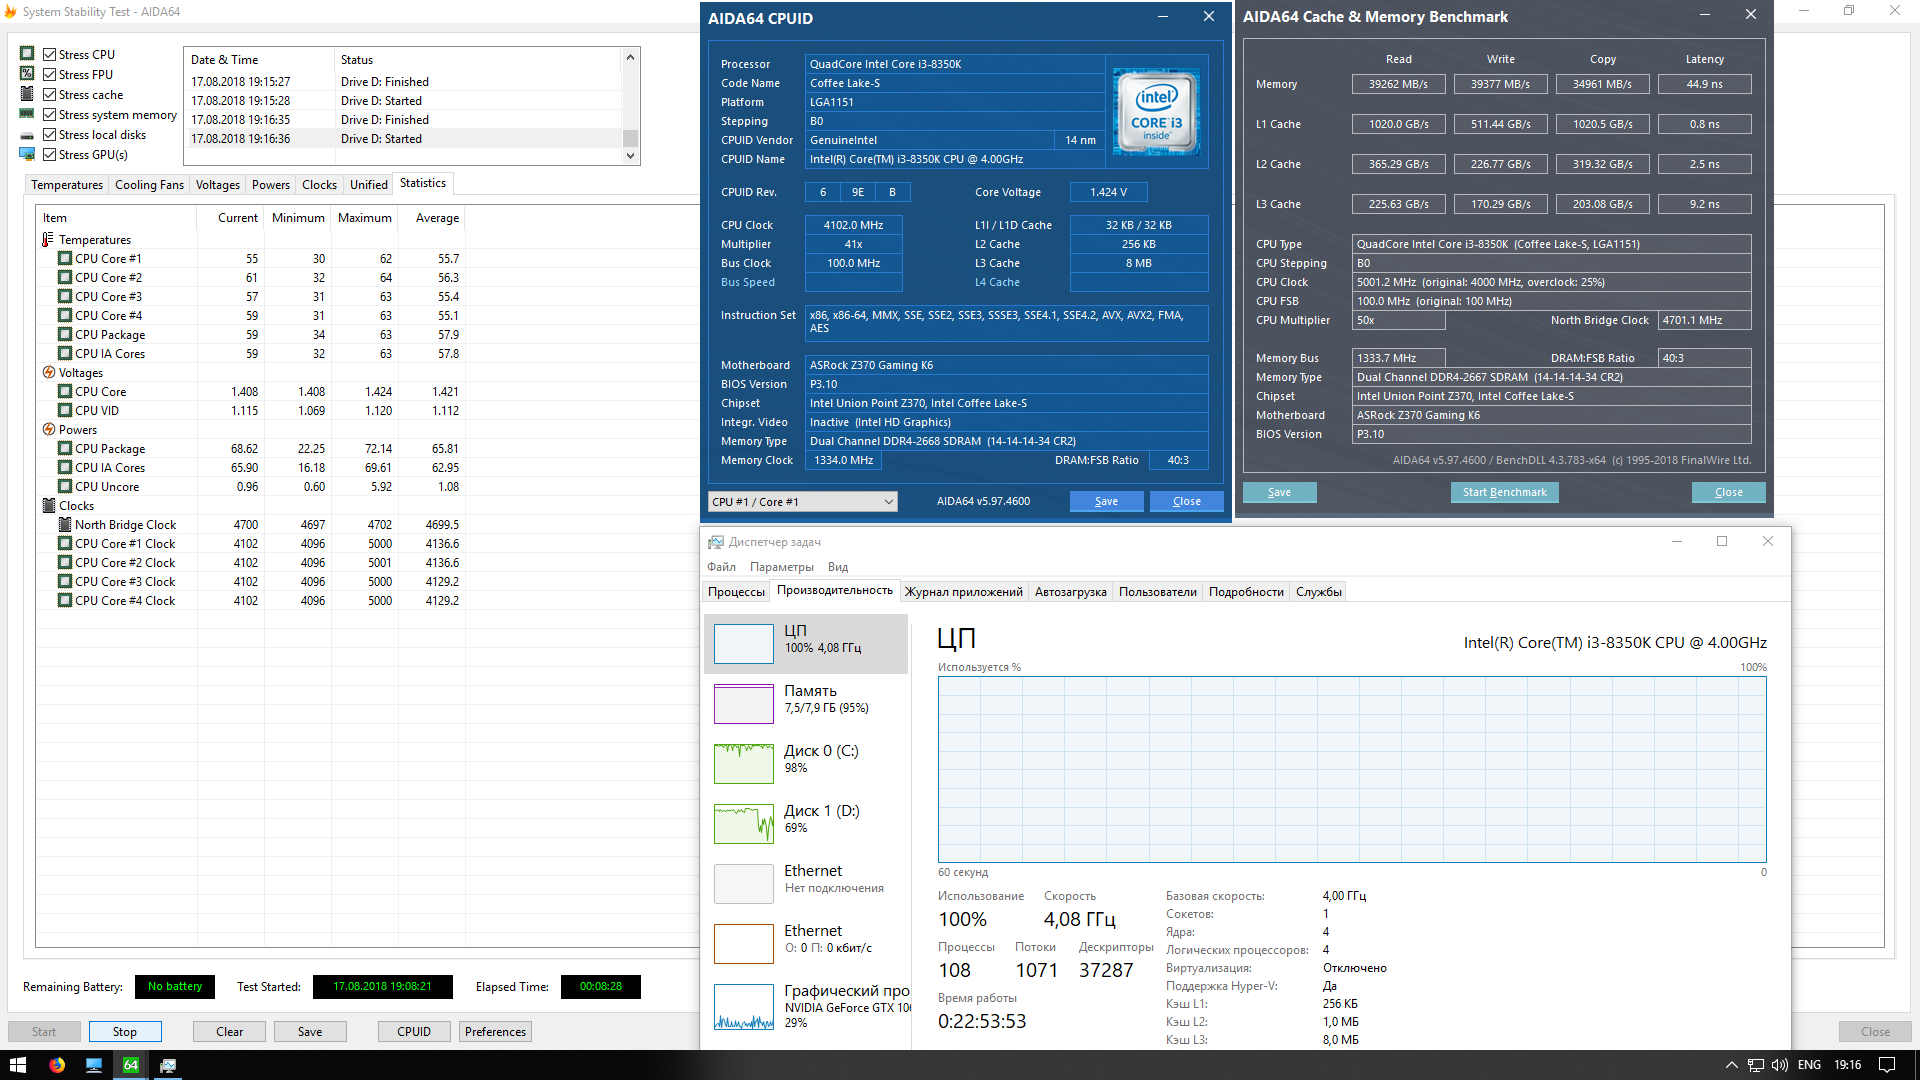1920x1080 pixels.
Task: Open the volume tray icon
Action: coord(1780,1065)
